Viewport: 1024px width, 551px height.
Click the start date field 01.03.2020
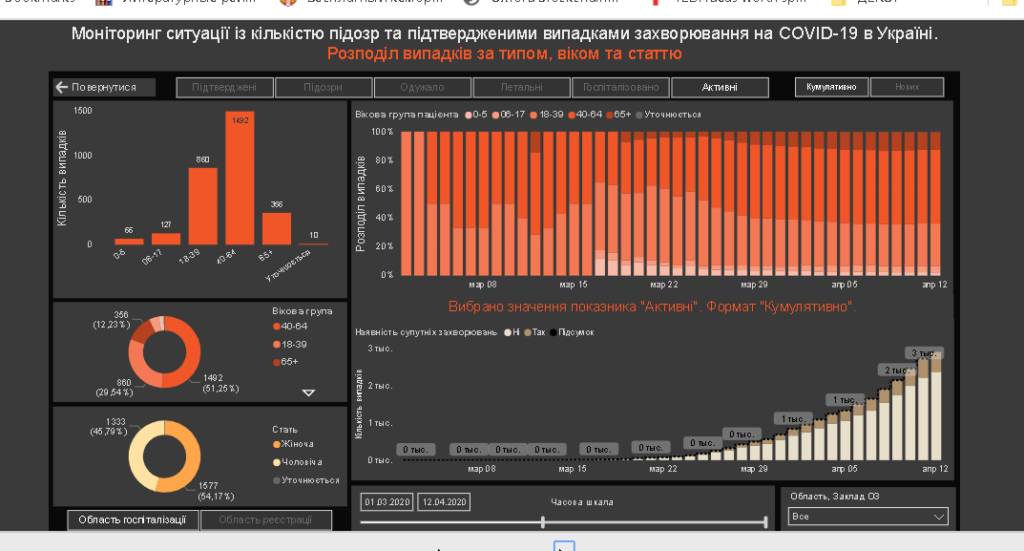[x=387, y=502]
